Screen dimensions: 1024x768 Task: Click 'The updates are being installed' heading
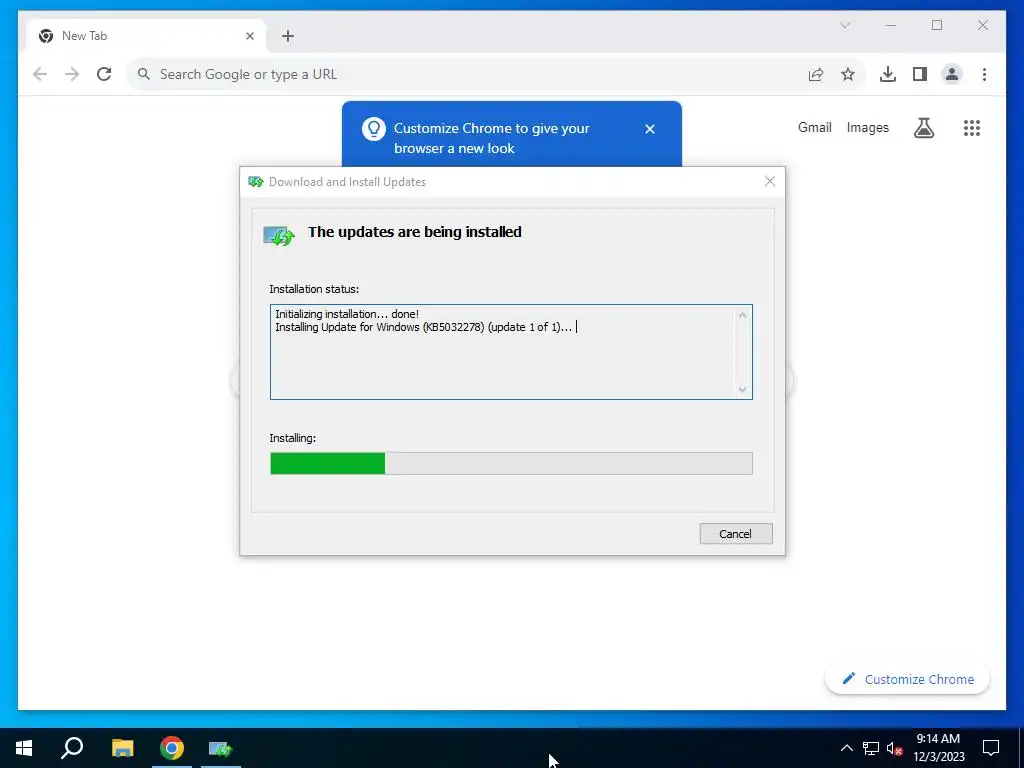point(415,232)
